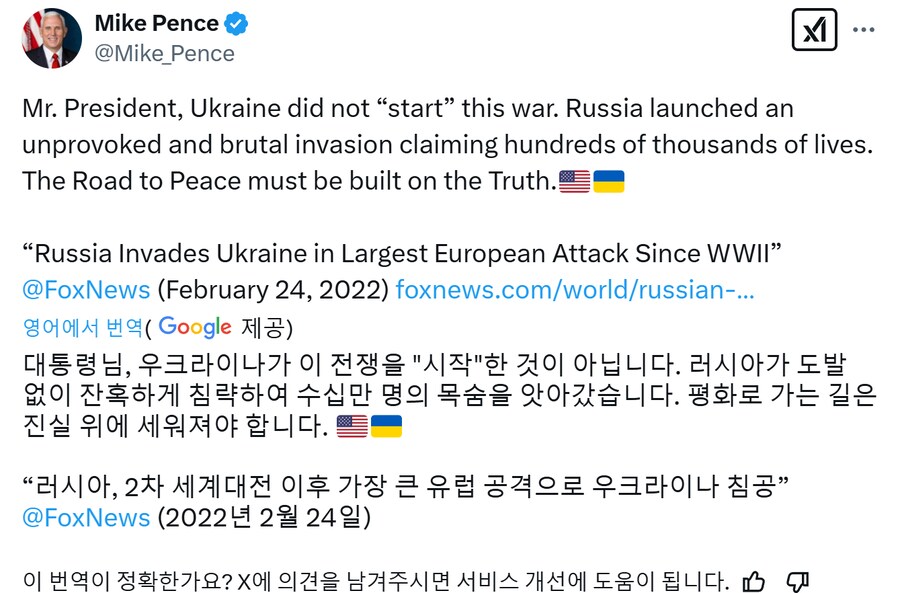Click the Mike Pence display name
Screen dimensions: 900x593
point(157,23)
